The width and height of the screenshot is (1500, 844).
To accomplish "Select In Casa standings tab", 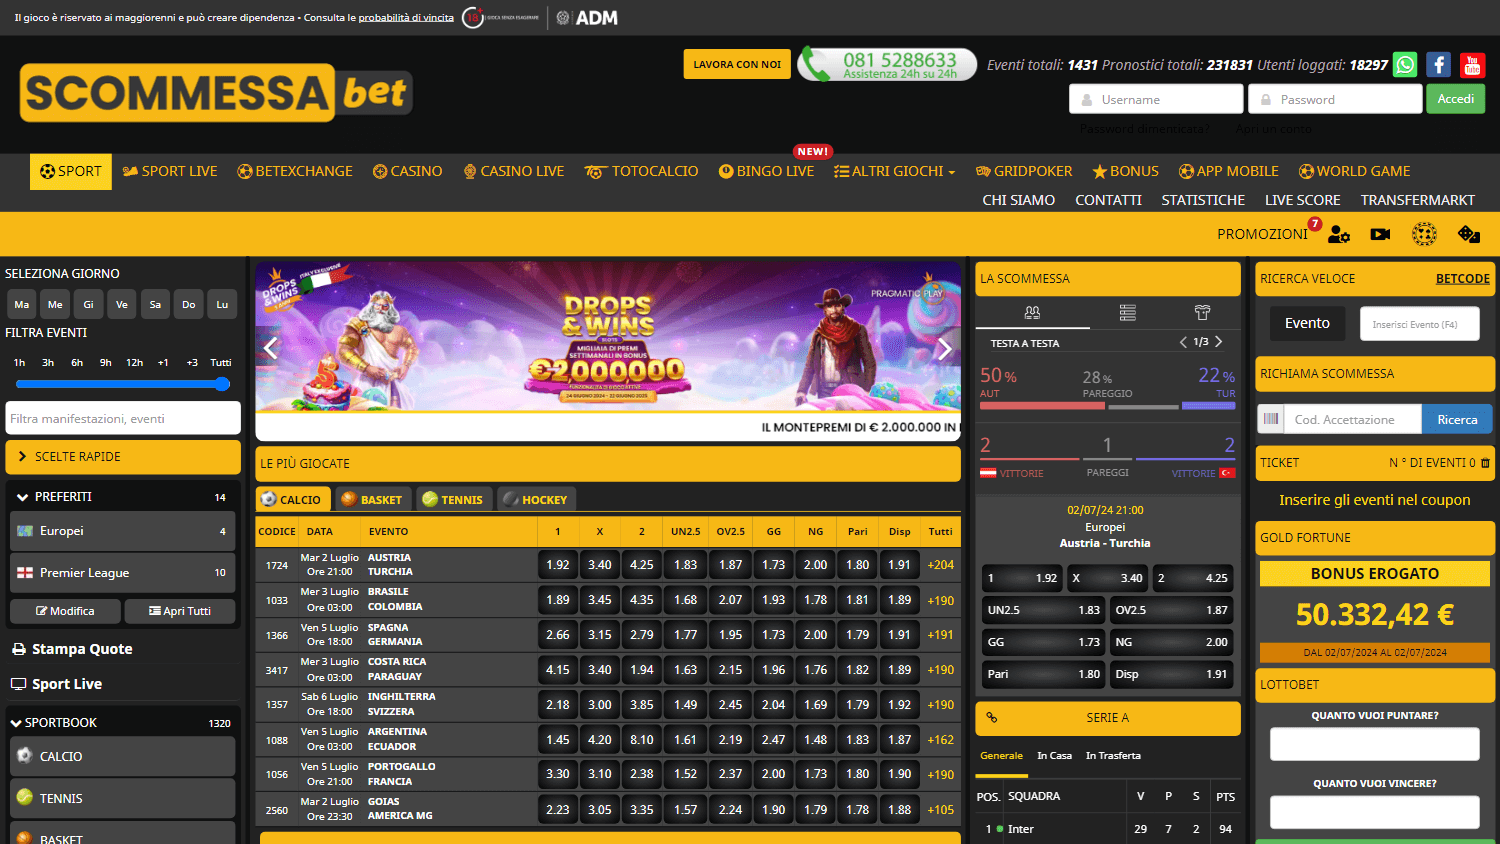I will [1054, 756].
